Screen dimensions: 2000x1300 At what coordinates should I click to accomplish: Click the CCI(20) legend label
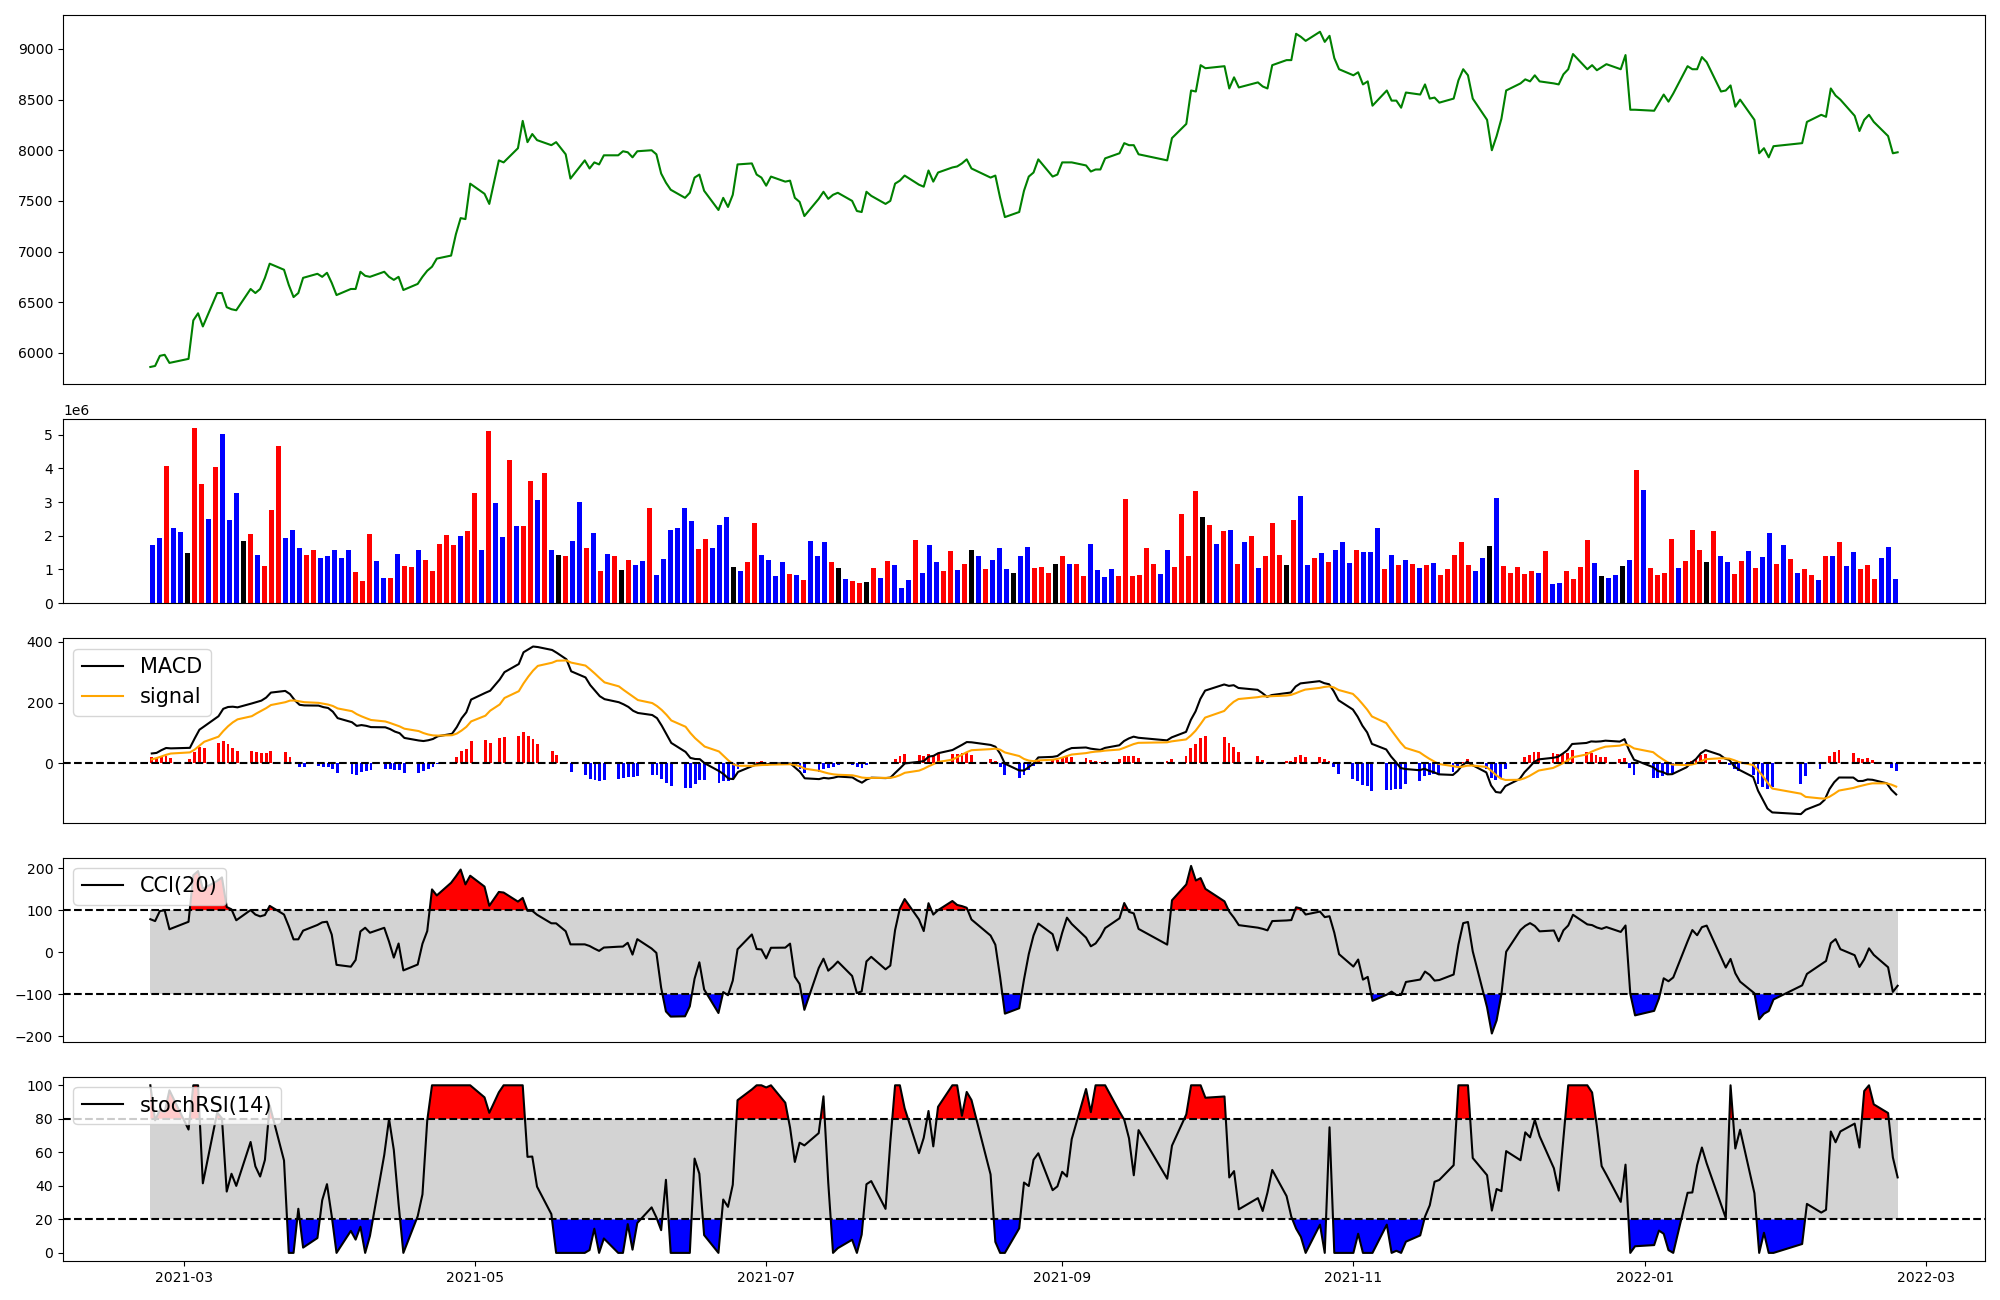coord(177,885)
